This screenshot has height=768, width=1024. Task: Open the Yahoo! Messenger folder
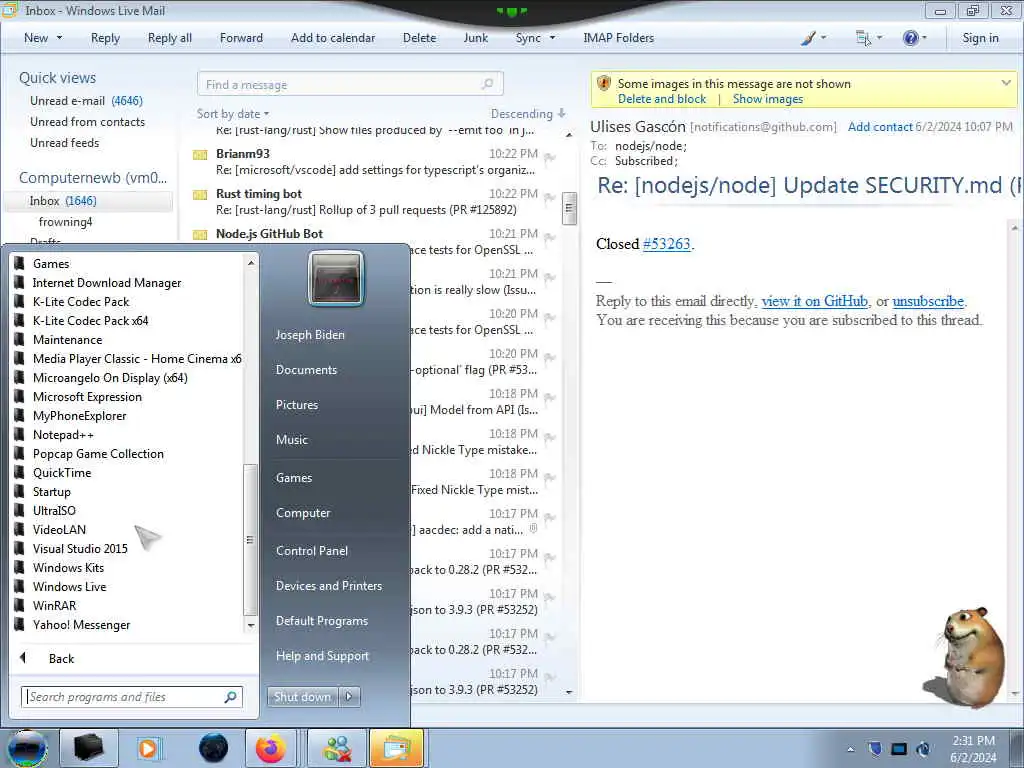point(81,625)
